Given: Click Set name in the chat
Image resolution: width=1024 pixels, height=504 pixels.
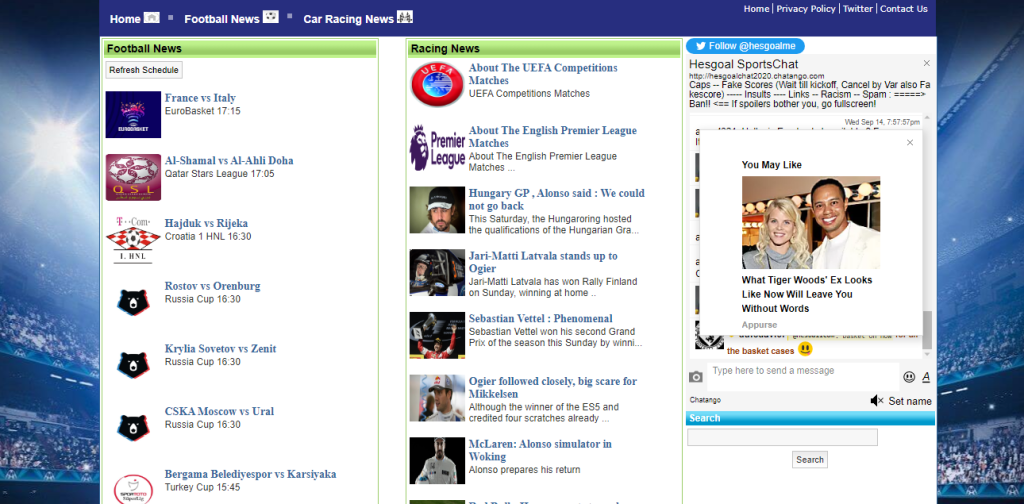Looking at the screenshot, I should point(910,401).
